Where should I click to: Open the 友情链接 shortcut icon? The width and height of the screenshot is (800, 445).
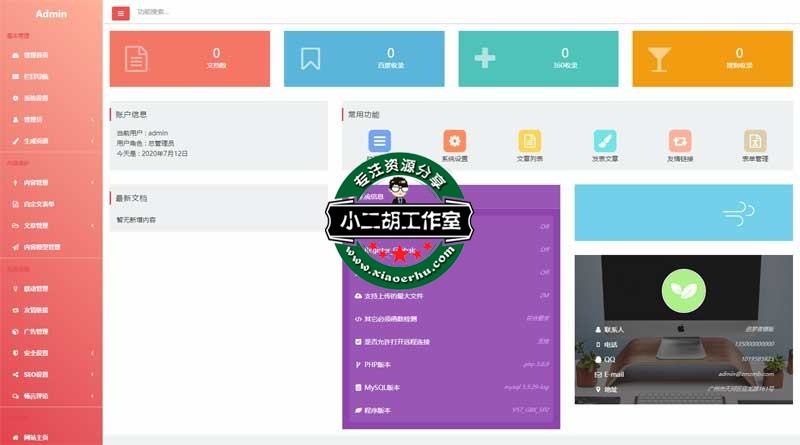680,141
